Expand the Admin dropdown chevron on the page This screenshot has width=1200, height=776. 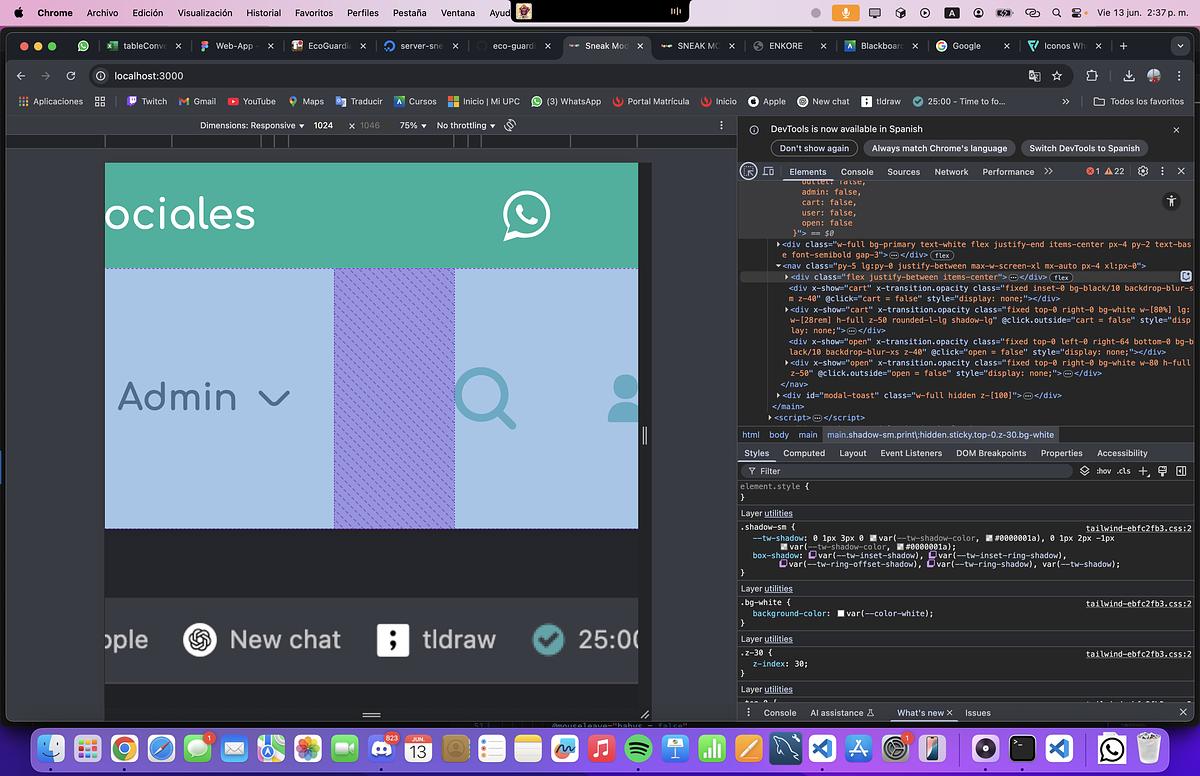274,398
